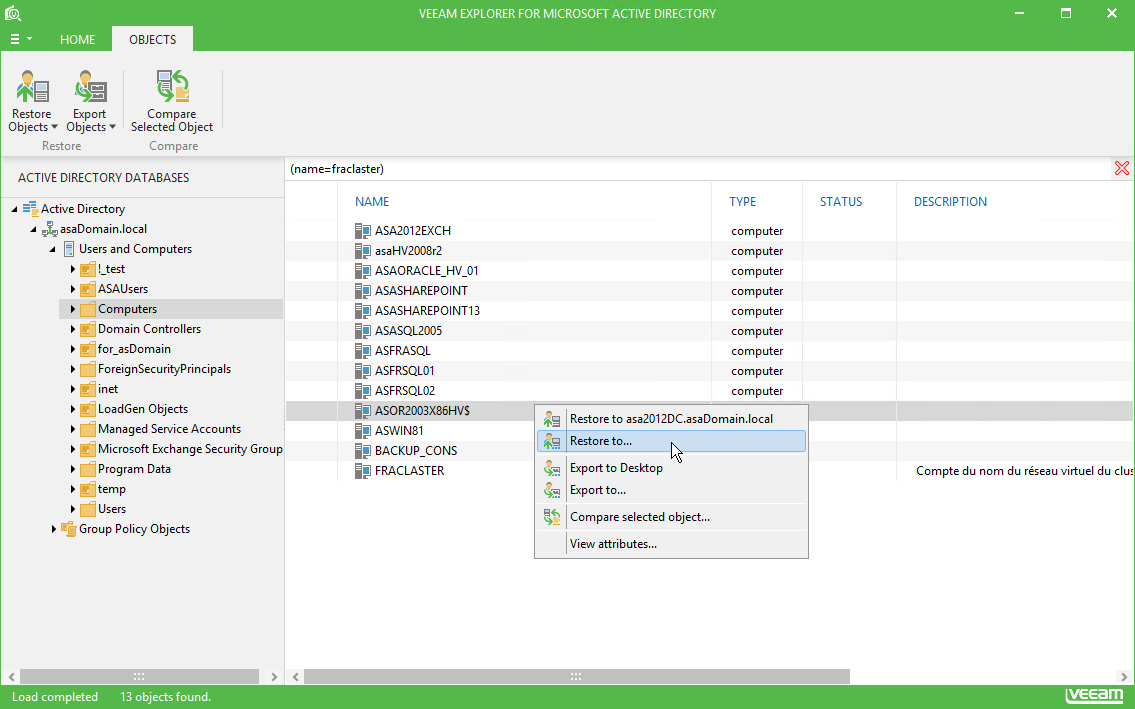
Task: Click computer icon next to ASAORACLE_HV_01
Action: coord(363,271)
